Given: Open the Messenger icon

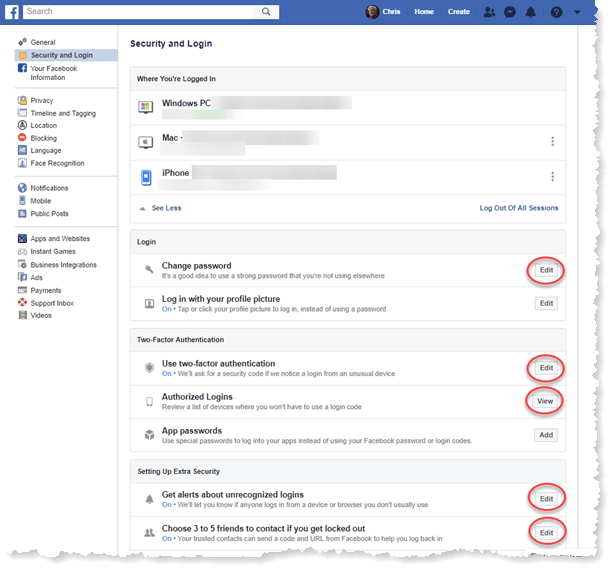Looking at the screenshot, I should point(510,12).
